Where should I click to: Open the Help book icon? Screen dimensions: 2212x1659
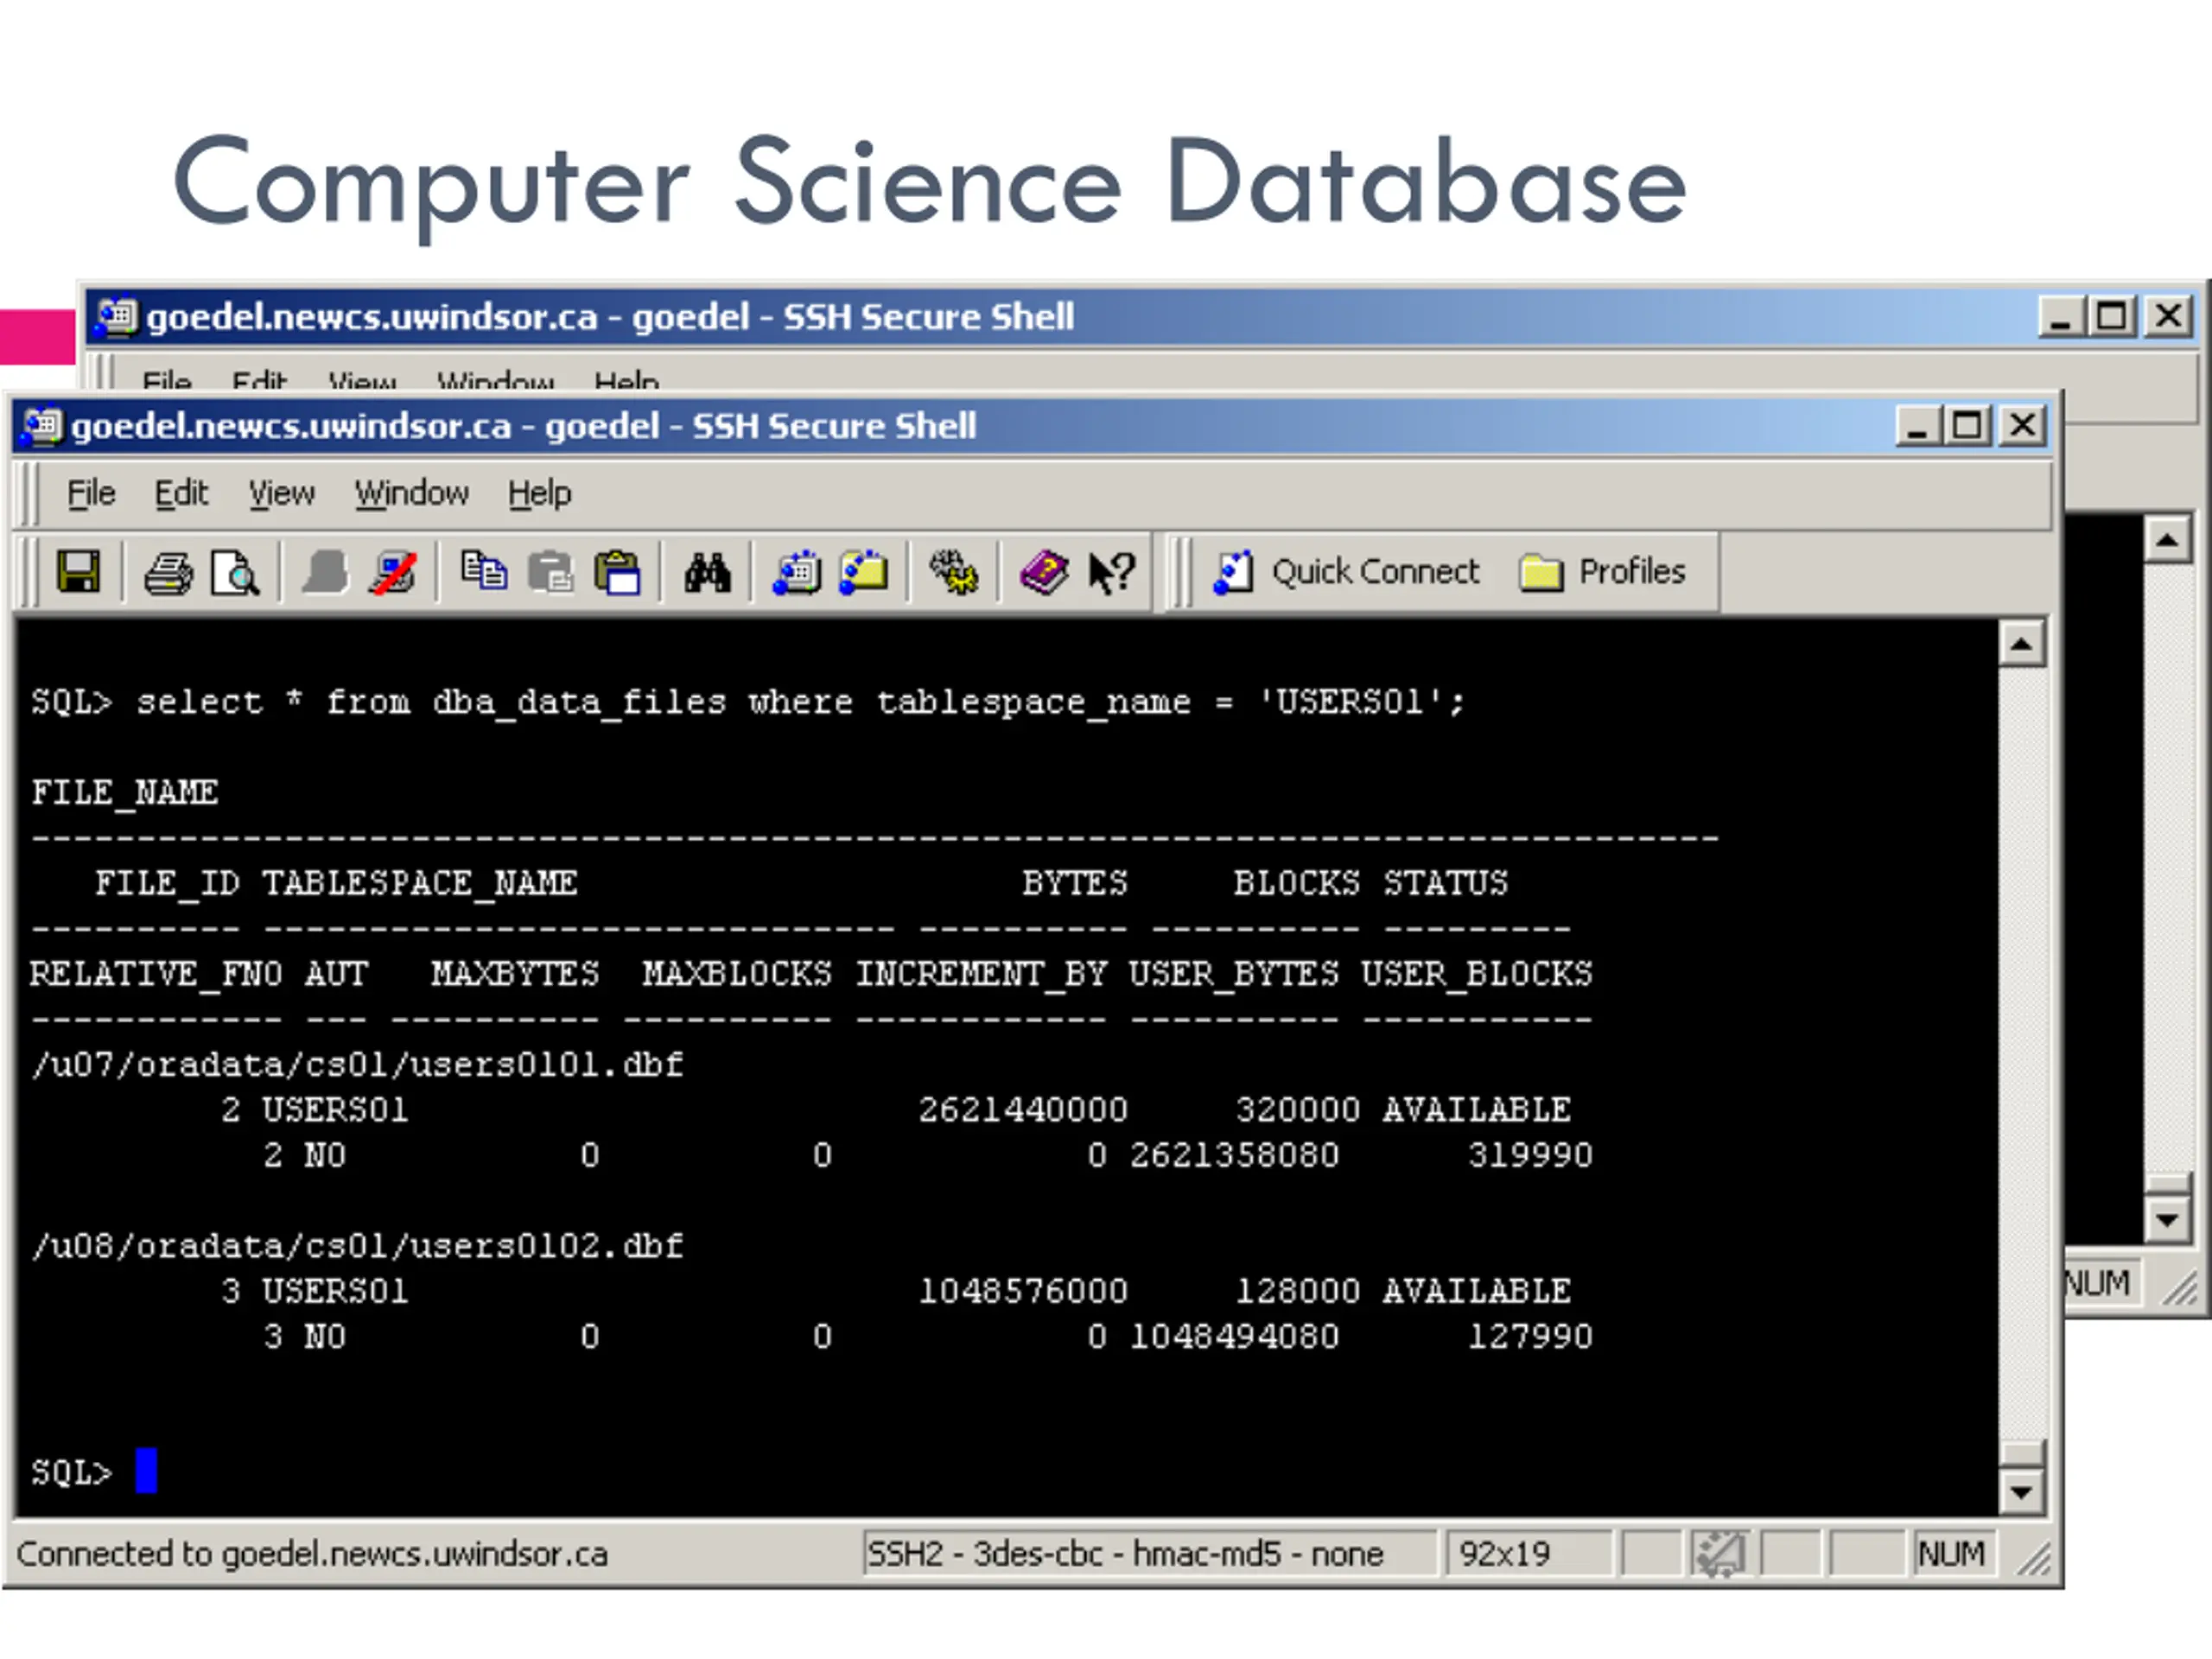point(1044,573)
